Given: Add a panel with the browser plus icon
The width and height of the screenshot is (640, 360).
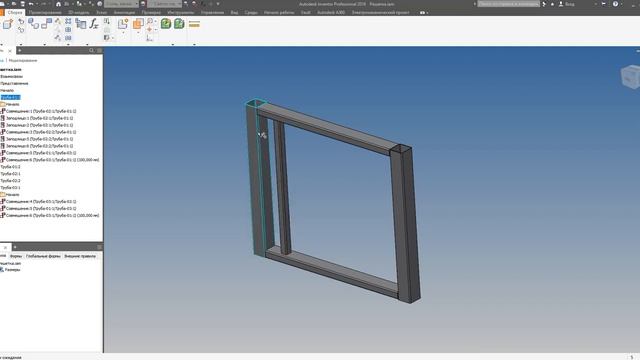Looking at the screenshot, I should coord(19,50).
